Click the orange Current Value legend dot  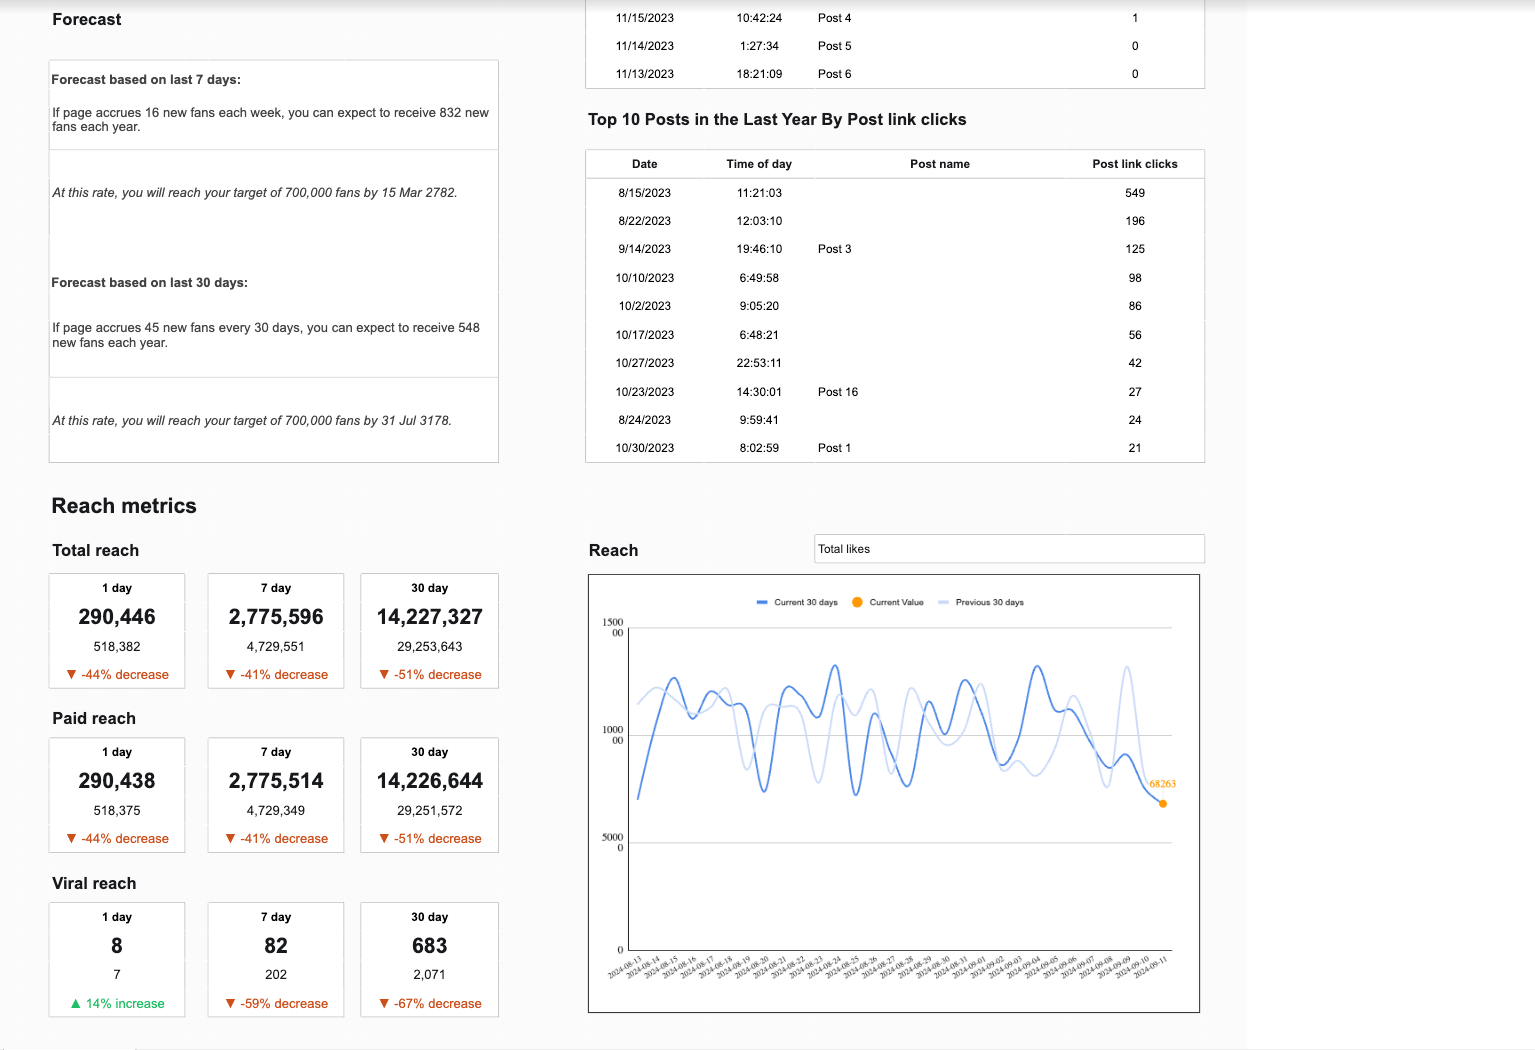pyautogui.click(x=857, y=602)
